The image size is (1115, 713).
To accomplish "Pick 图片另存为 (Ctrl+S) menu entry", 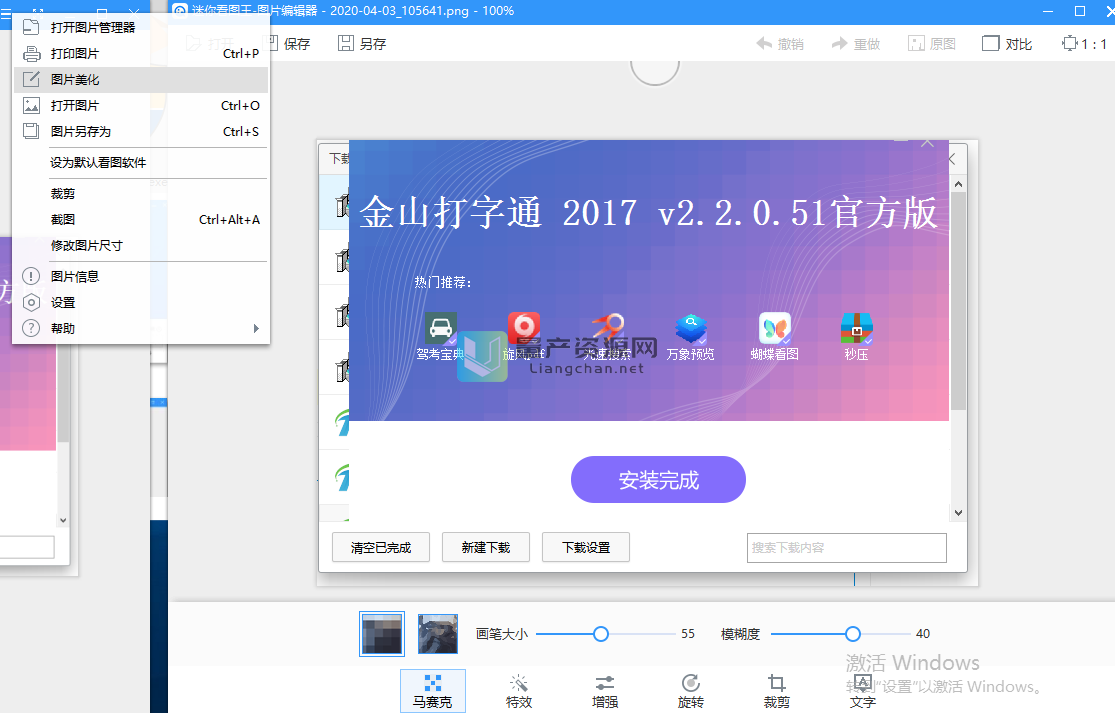I will [x=141, y=132].
